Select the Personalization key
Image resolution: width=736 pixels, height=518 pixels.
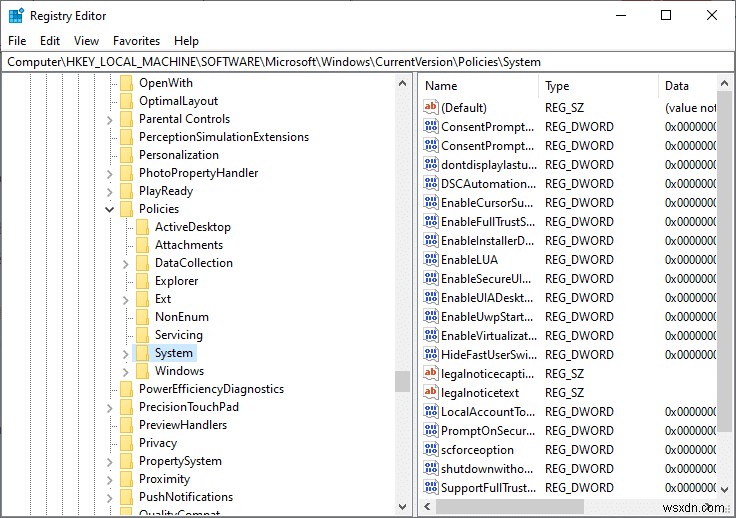point(179,155)
